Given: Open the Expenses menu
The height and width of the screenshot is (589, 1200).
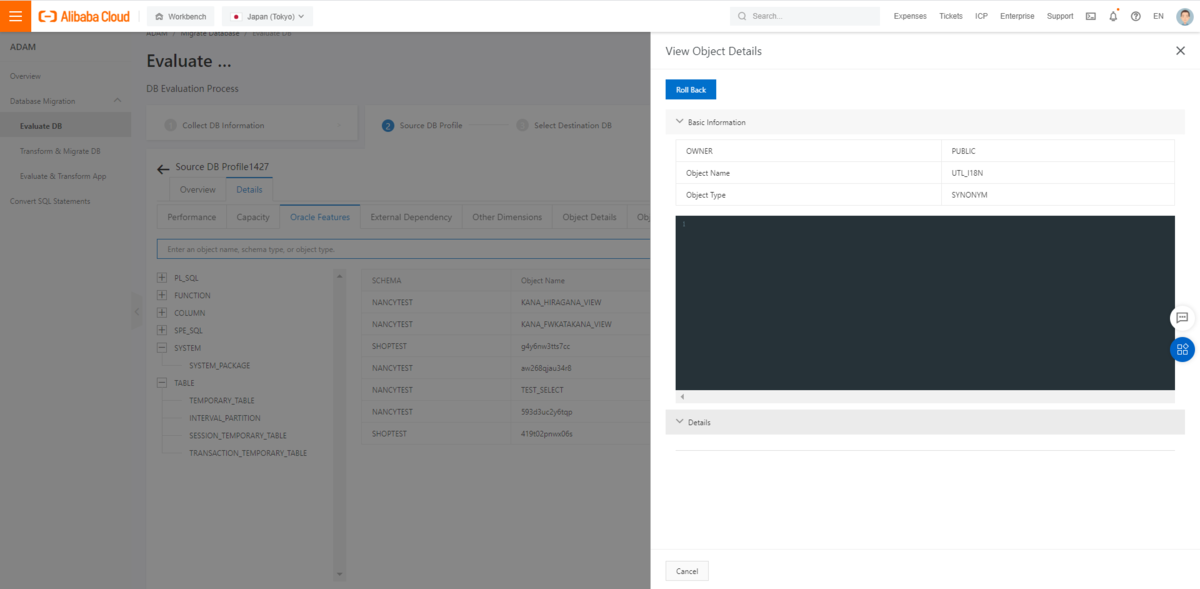Looking at the screenshot, I should pyautogui.click(x=910, y=16).
